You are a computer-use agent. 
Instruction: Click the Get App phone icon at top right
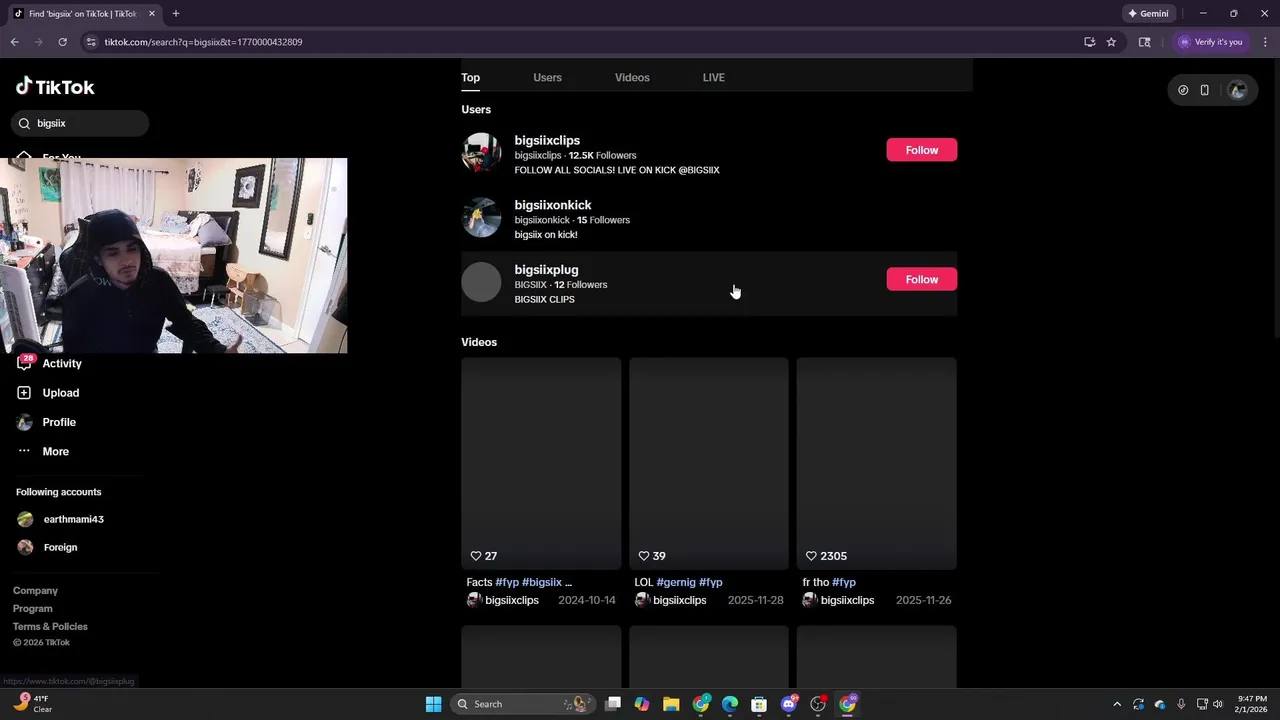point(1205,90)
